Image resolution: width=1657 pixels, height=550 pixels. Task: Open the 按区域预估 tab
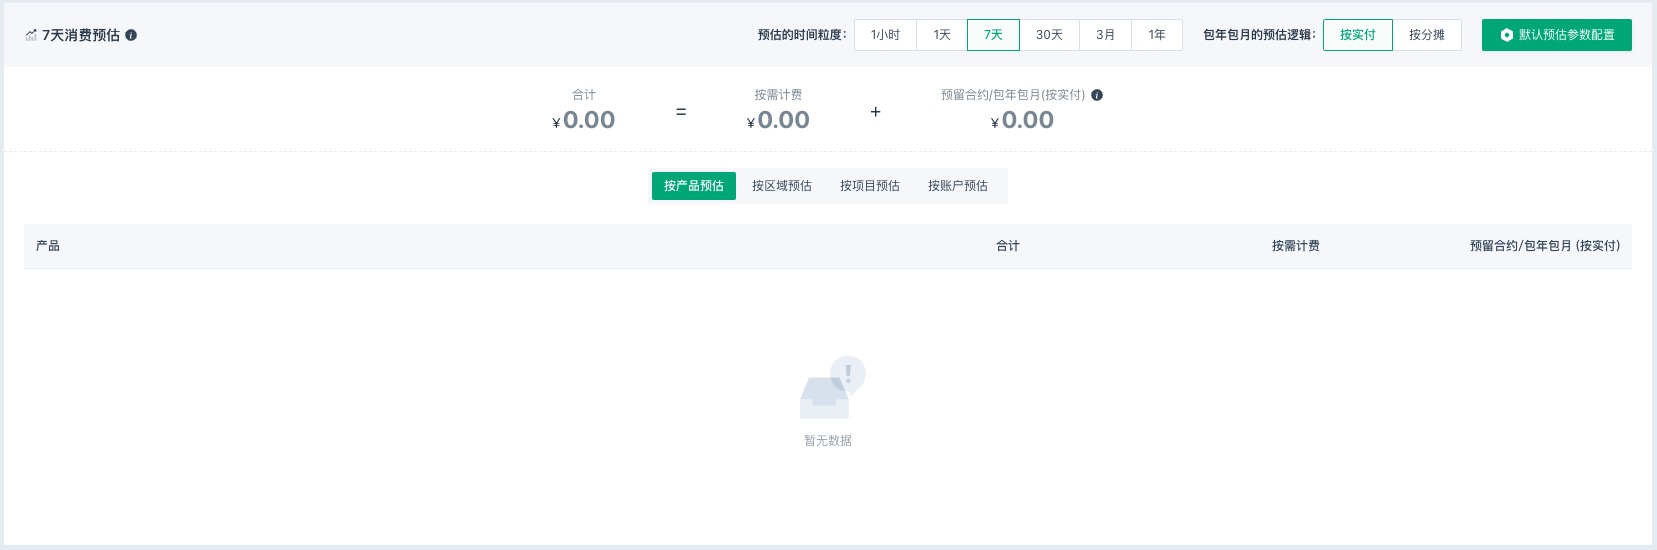coord(781,186)
